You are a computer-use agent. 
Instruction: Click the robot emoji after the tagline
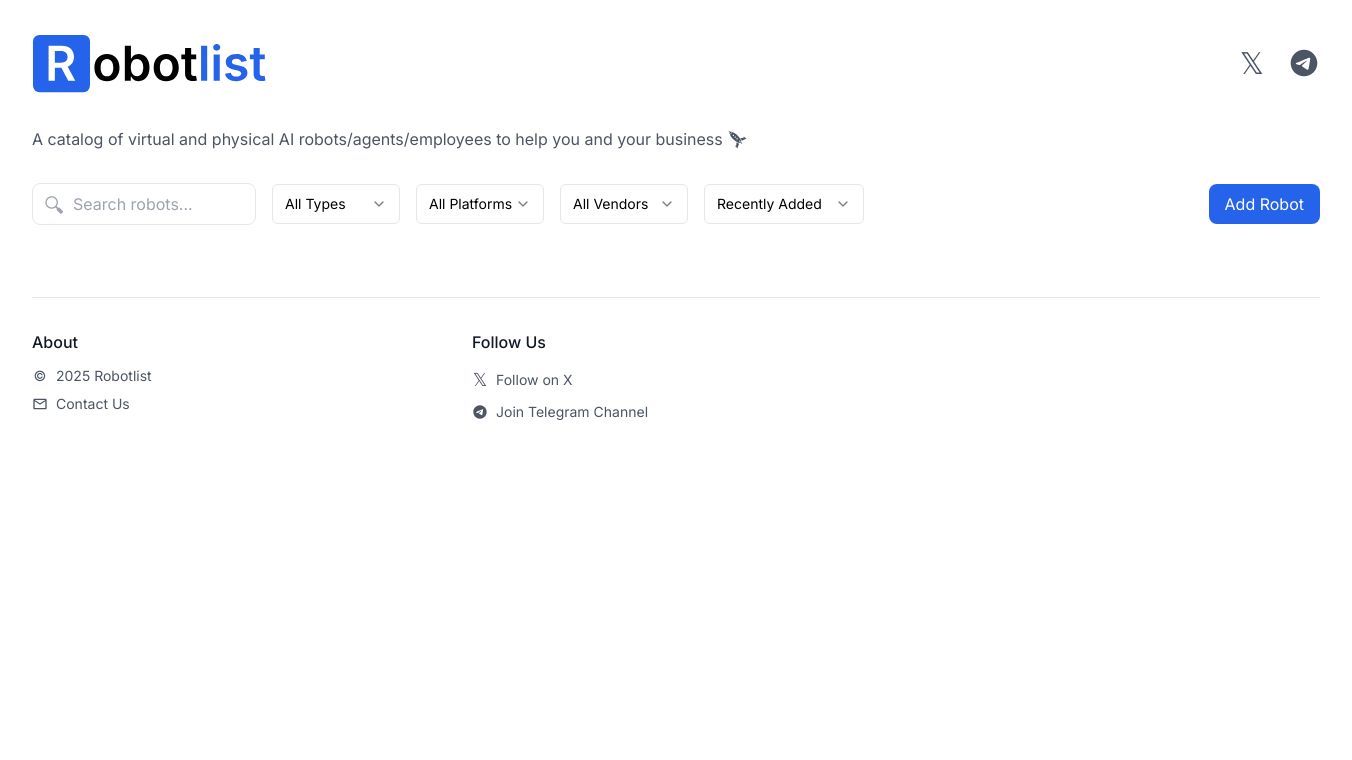tap(737, 139)
